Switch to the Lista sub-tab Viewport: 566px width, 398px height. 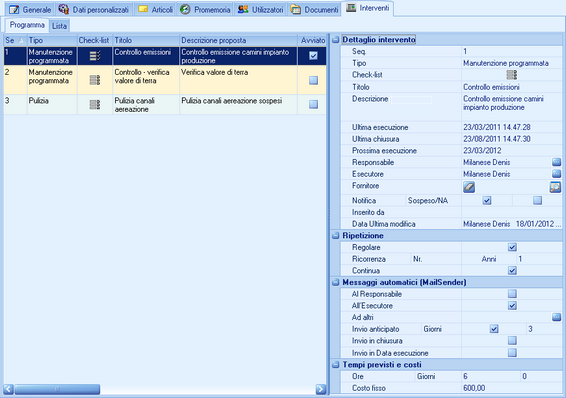(59, 26)
